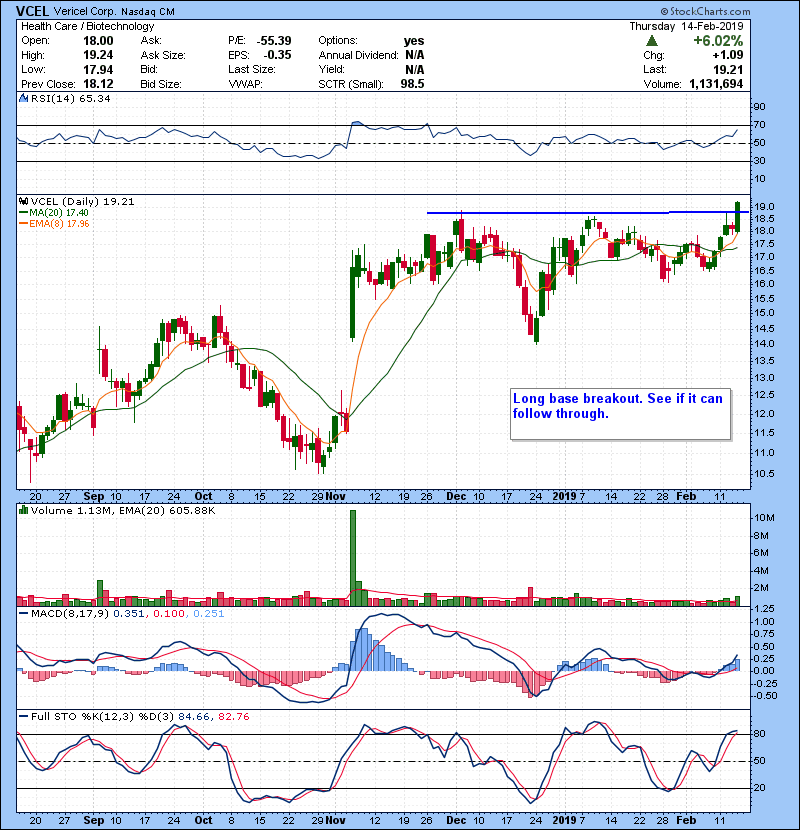Click the Annual Dividend N/A value
This screenshot has height=830, width=800.
pyautogui.click(x=415, y=55)
